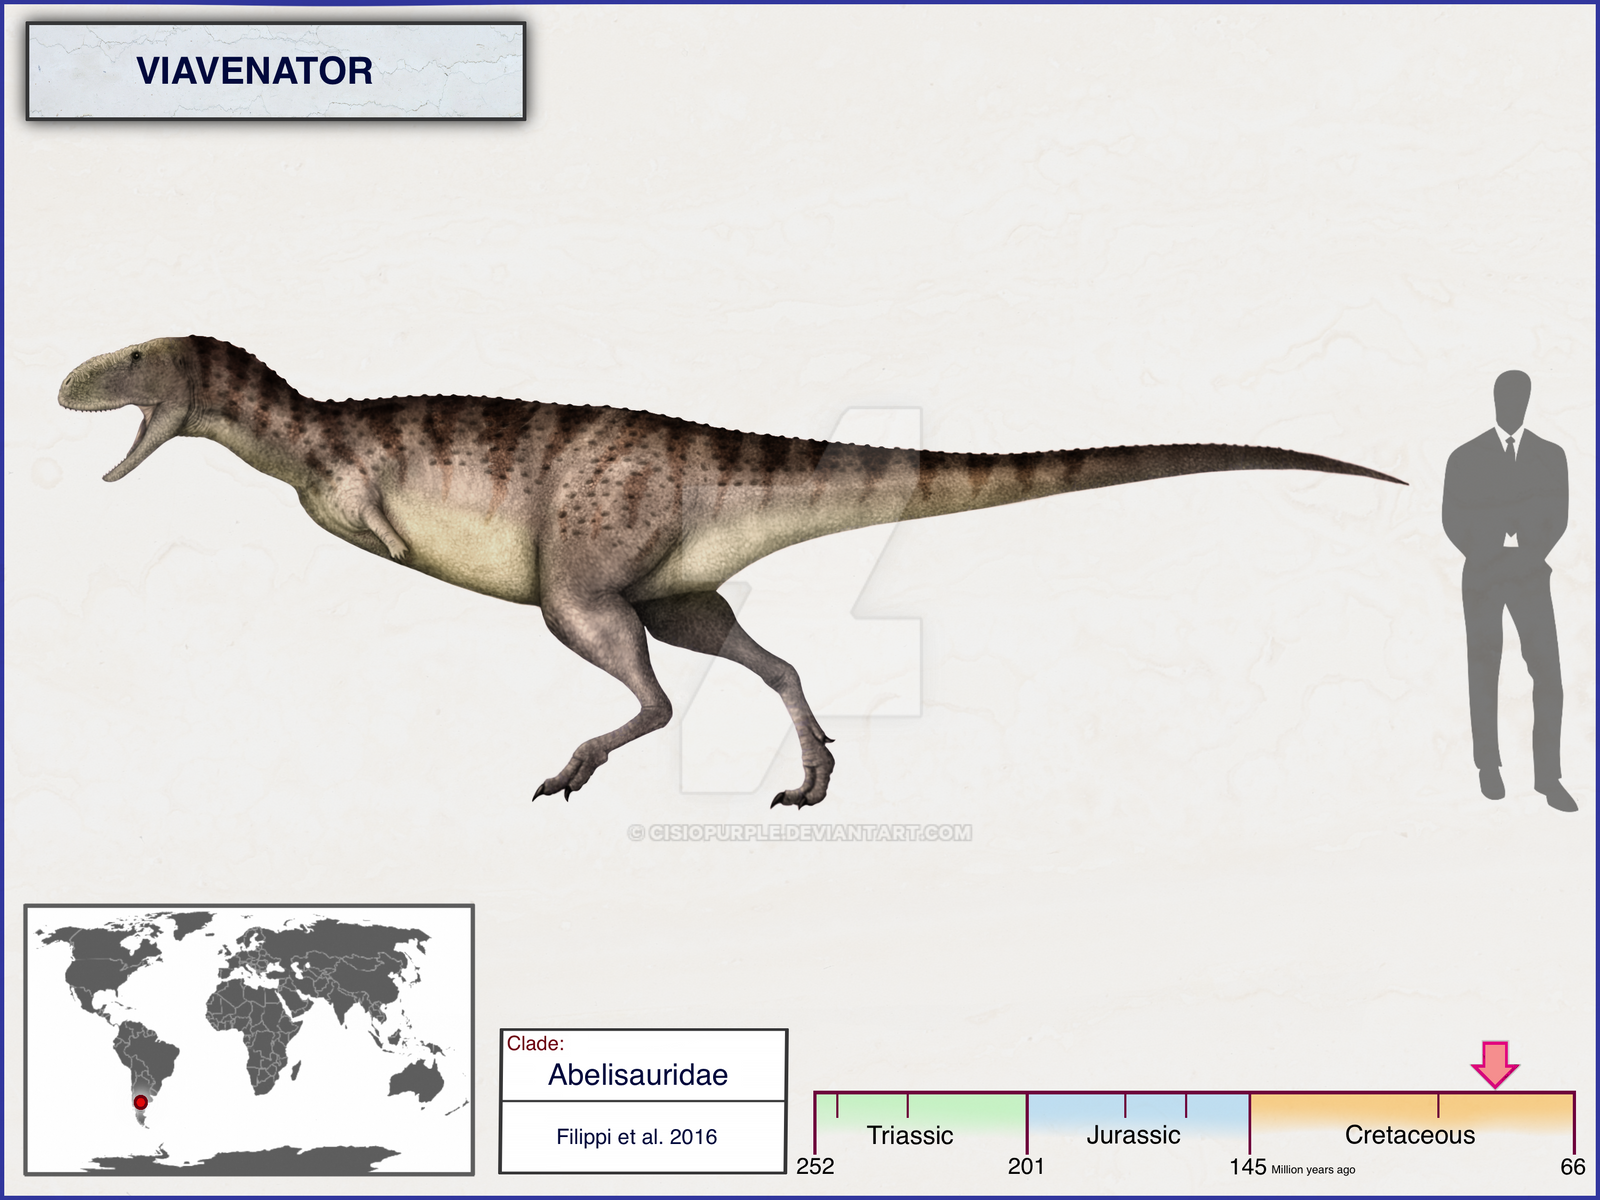This screenshot has width=1600, height=1200.
Task: Click the VIAVENATOR title text
Action: tap(254, 71)
